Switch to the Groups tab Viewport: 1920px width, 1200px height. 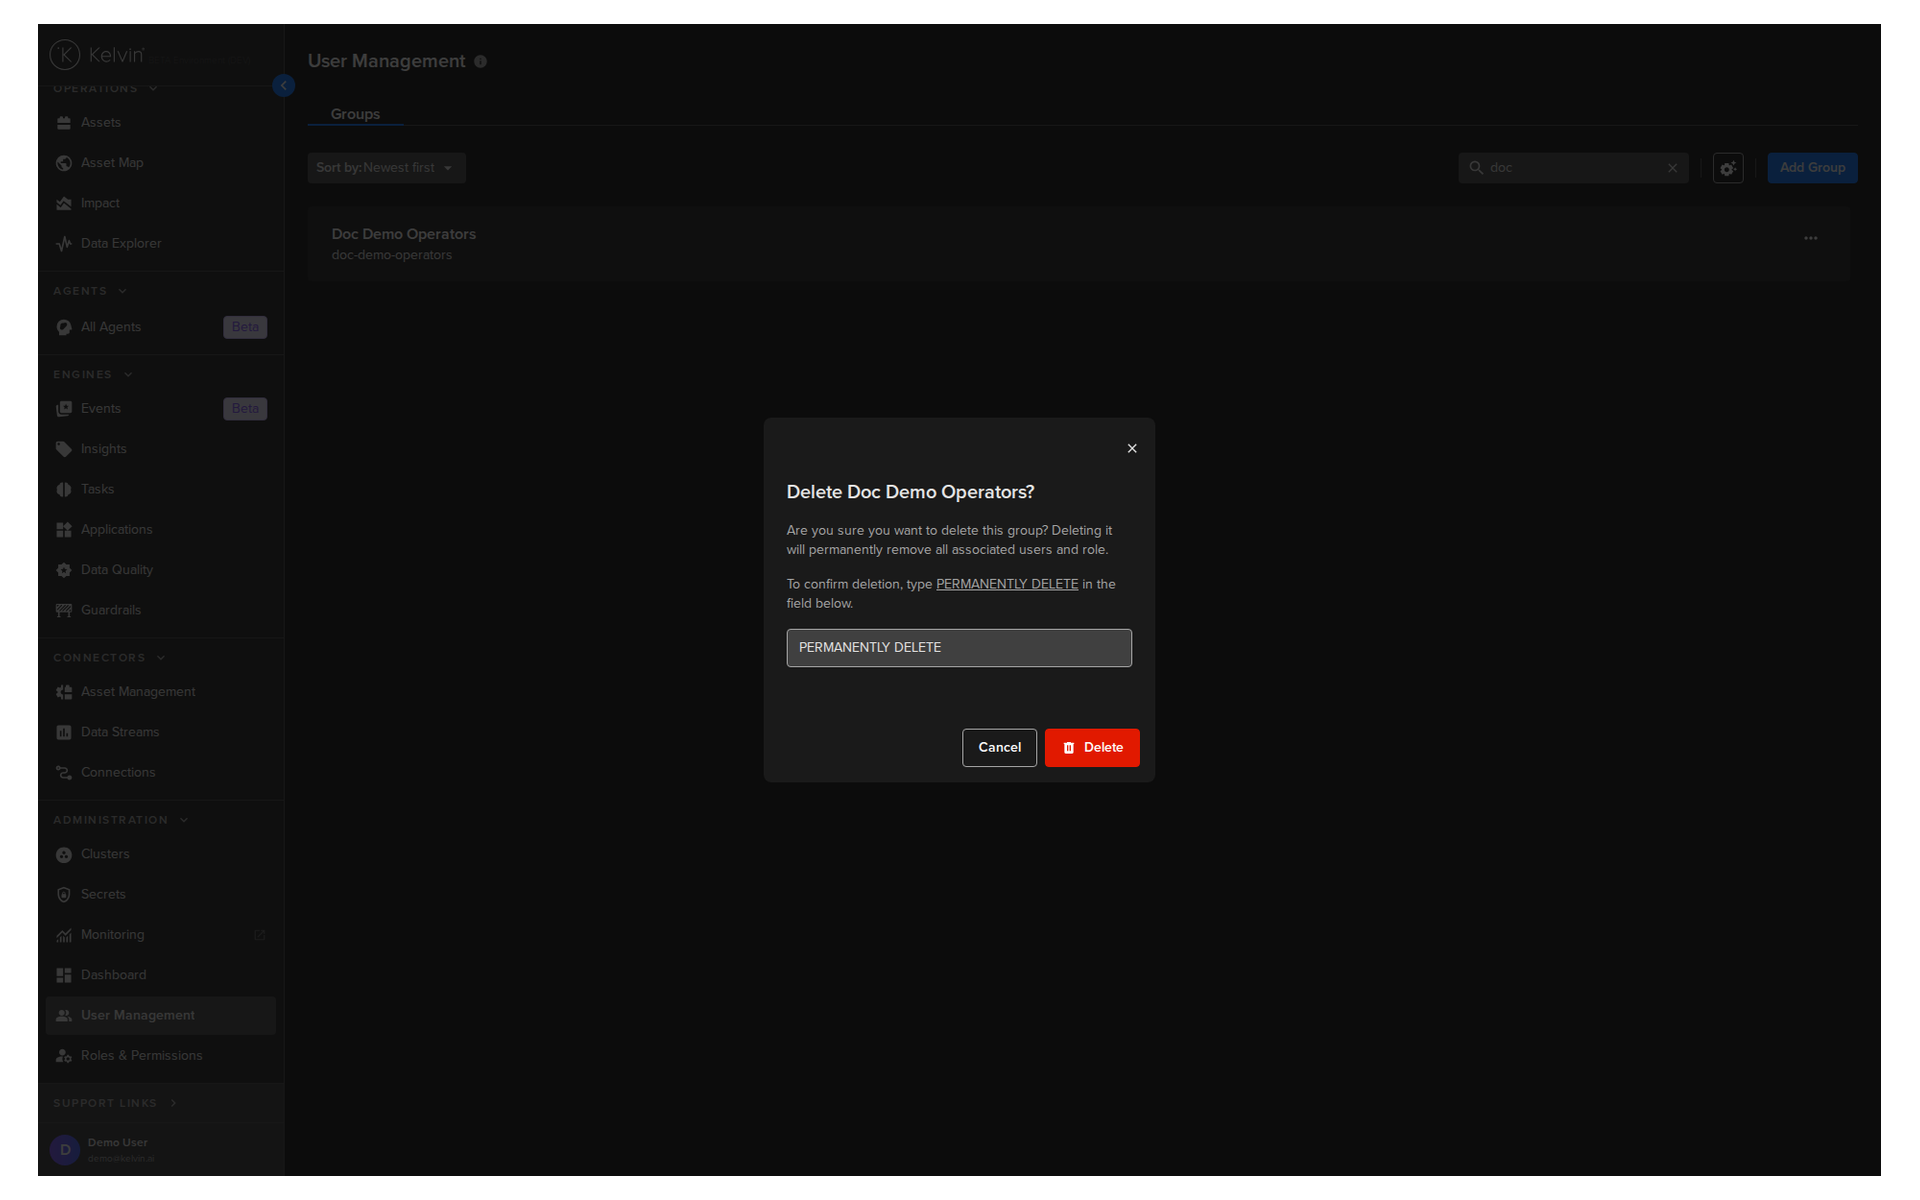[x=355, y=114]
